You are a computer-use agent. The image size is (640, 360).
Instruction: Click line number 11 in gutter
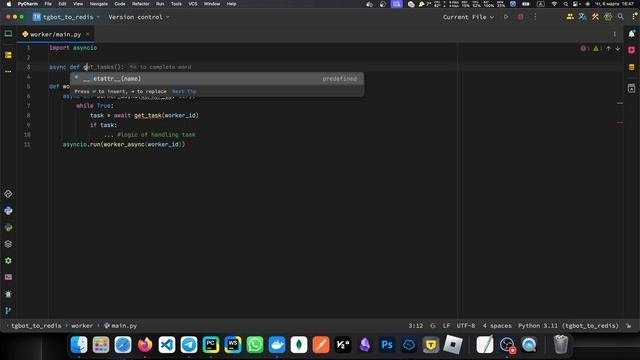coord(27,144)
